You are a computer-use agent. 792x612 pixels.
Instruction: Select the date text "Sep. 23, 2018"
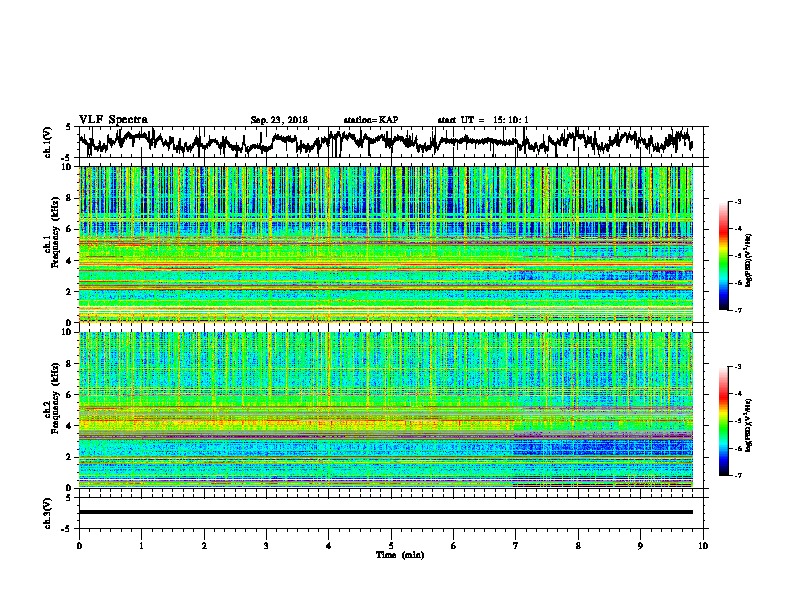(279, 120)
